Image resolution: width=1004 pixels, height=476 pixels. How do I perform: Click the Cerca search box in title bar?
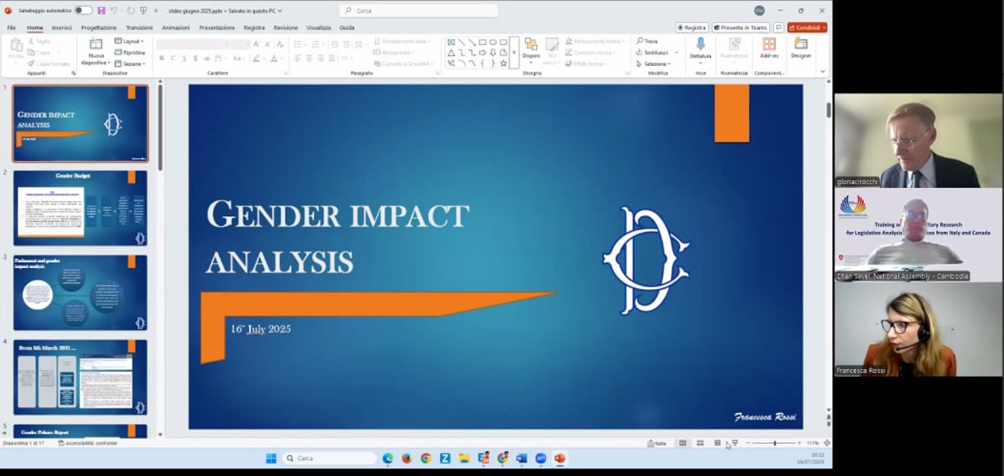pos(419,10)
